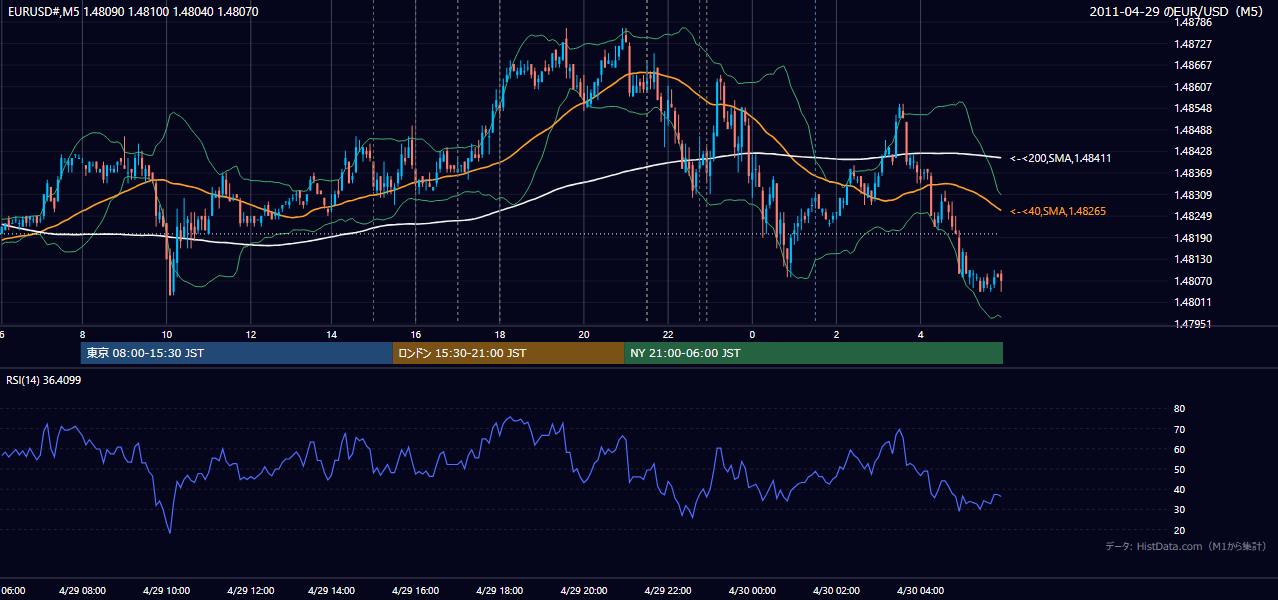This screenshot has width=1278, height=600.
Task: Click price level 1.48011 on the axis
Action: [x=1193, y=302]
